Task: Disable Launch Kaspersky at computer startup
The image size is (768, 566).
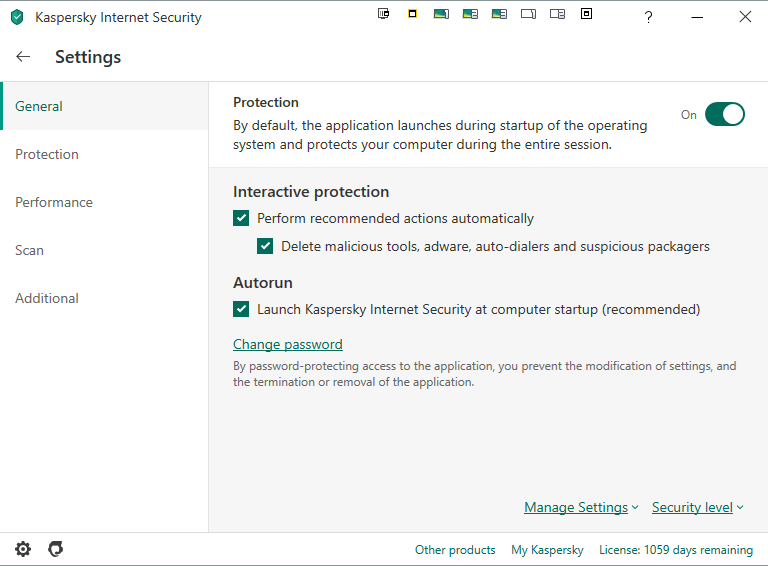Action: coord(241,309)
